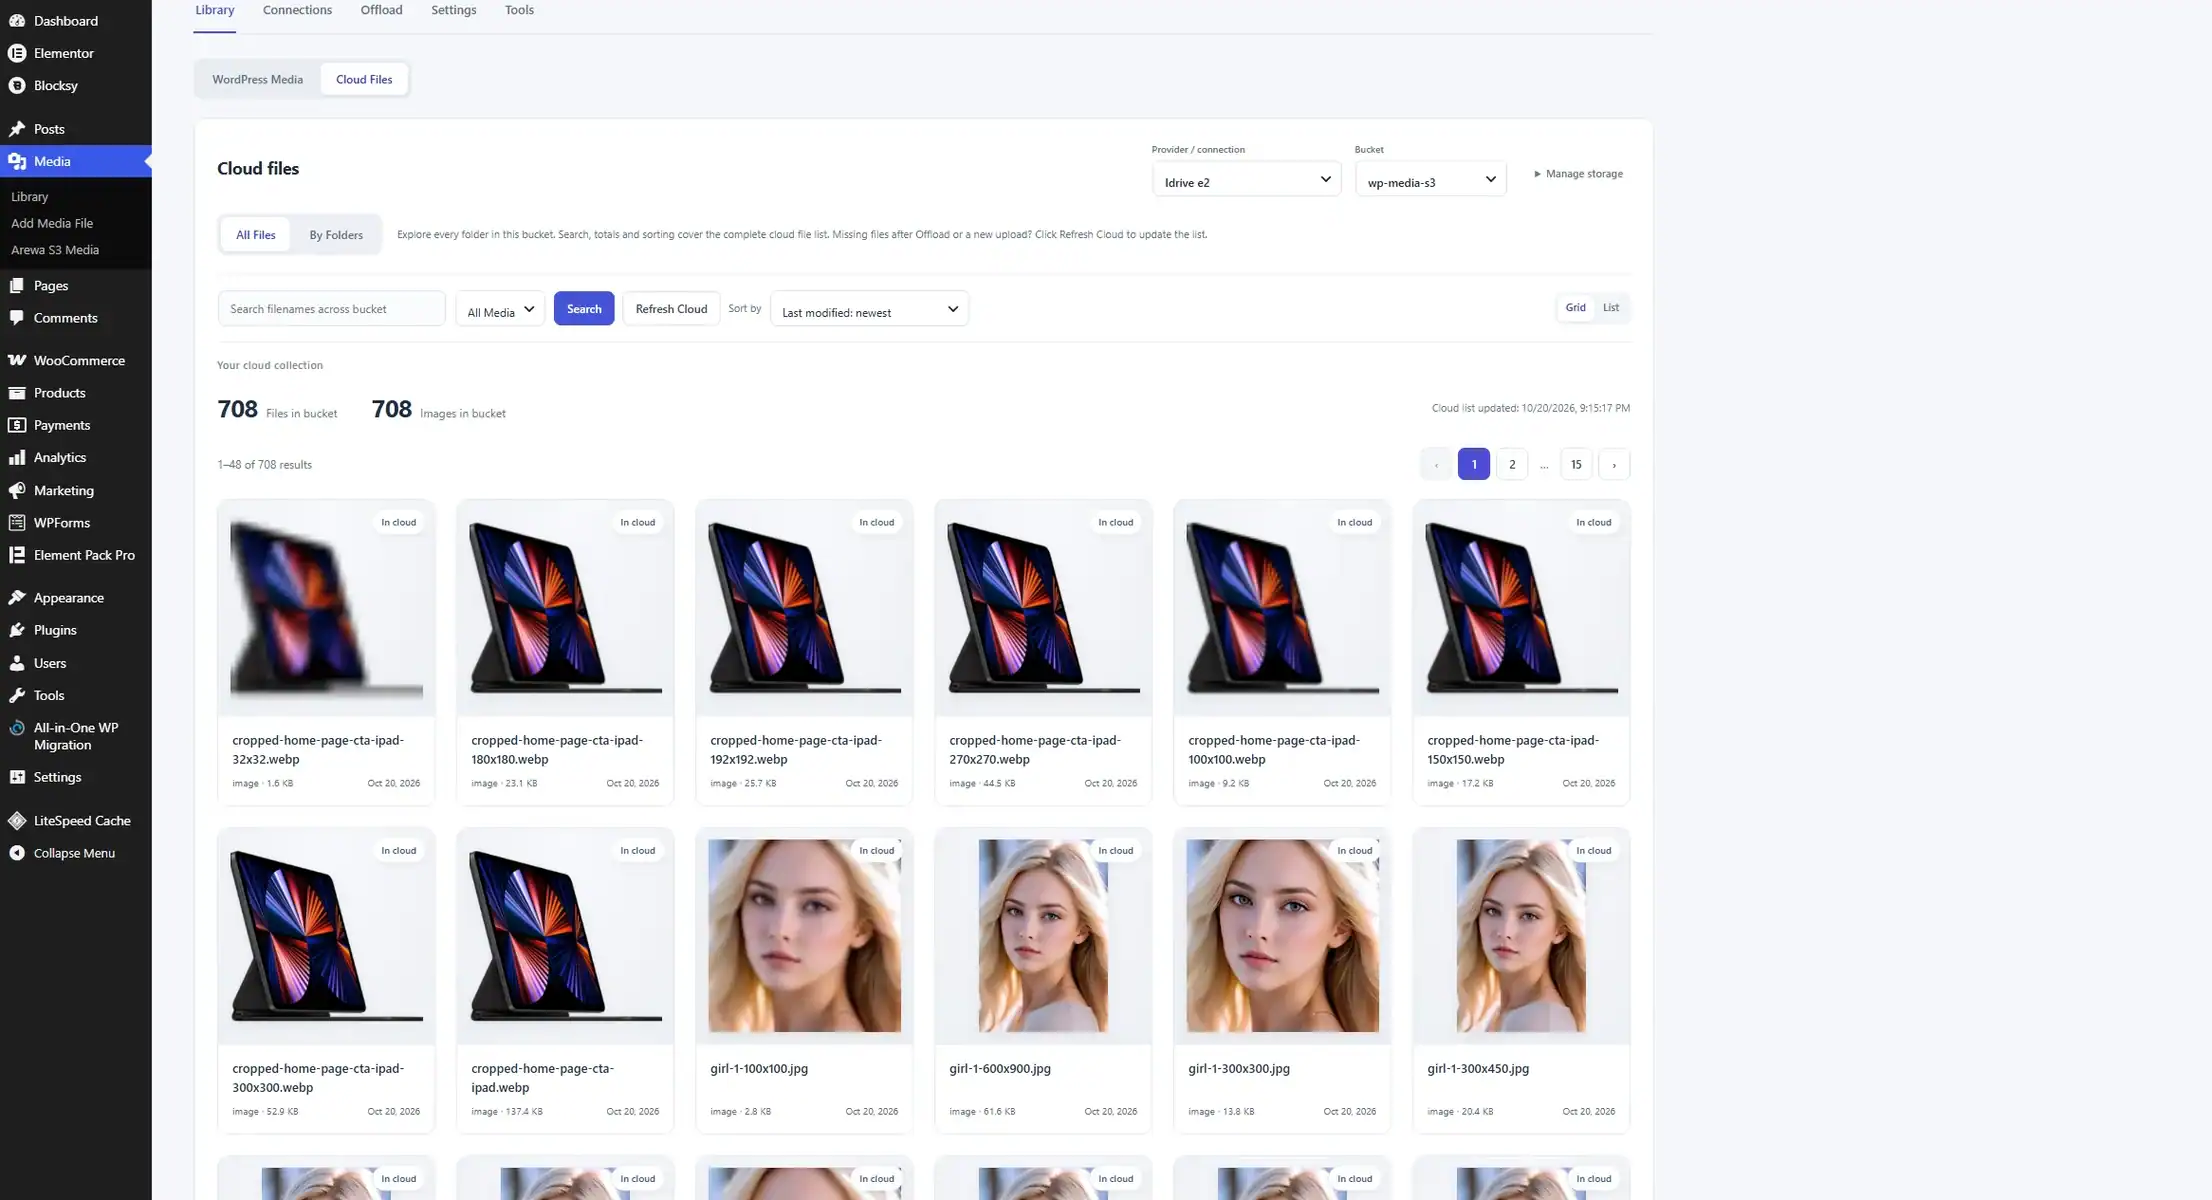The image size is (2212, 1200).
Task: Select the By Folders view
Action: tap(336, 235)
